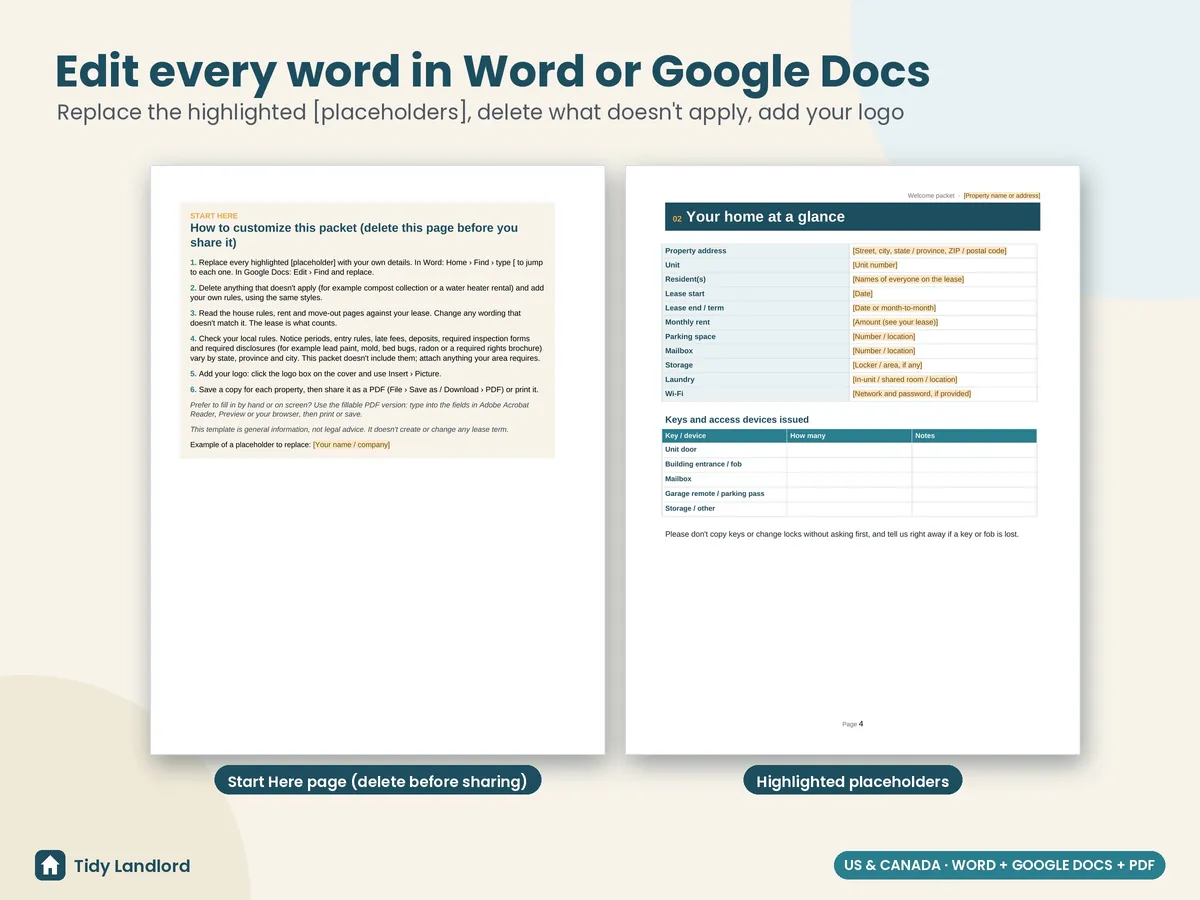This screenshot has width=1200, height=900.
Task: Select the "Building entrance / fob" row
Action: (x=849, y=464)
